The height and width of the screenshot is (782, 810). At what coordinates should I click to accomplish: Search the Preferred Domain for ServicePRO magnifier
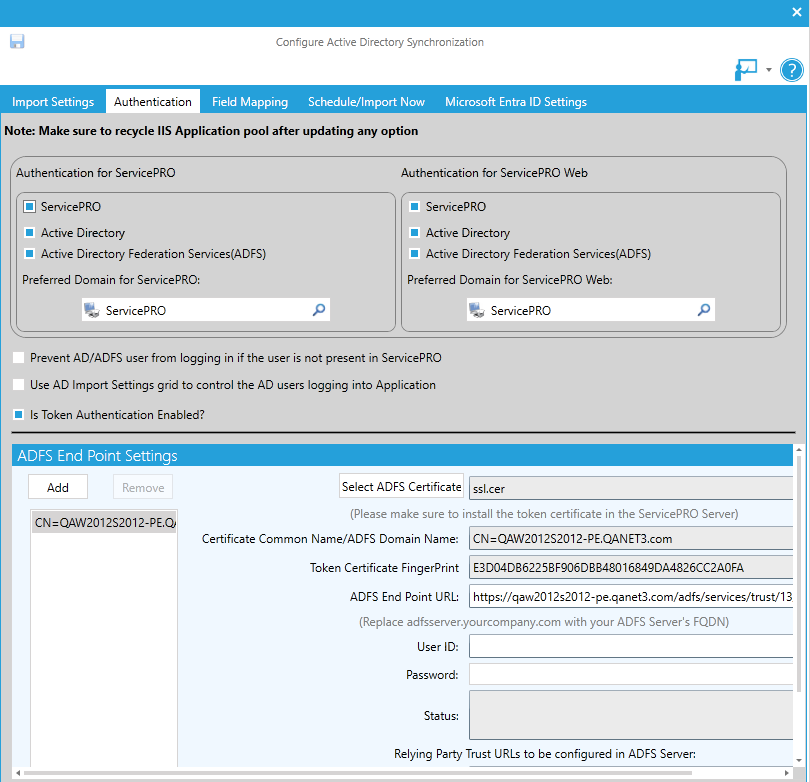pyautogui.click(x=319, y=310)
